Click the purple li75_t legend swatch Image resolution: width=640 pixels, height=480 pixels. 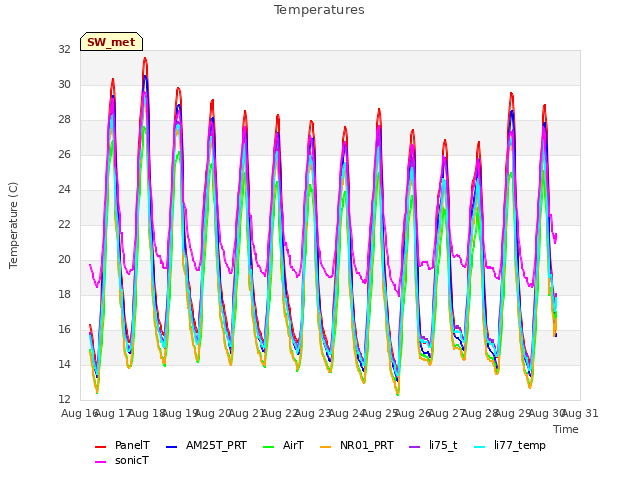(415, 447)
